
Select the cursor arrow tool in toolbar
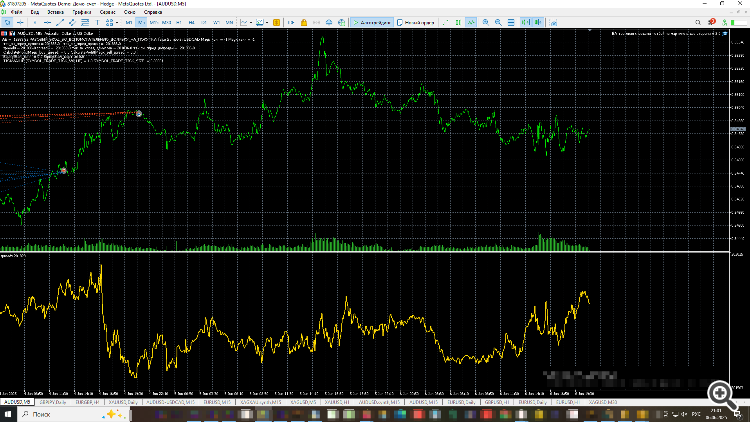[x=7, y=22]
